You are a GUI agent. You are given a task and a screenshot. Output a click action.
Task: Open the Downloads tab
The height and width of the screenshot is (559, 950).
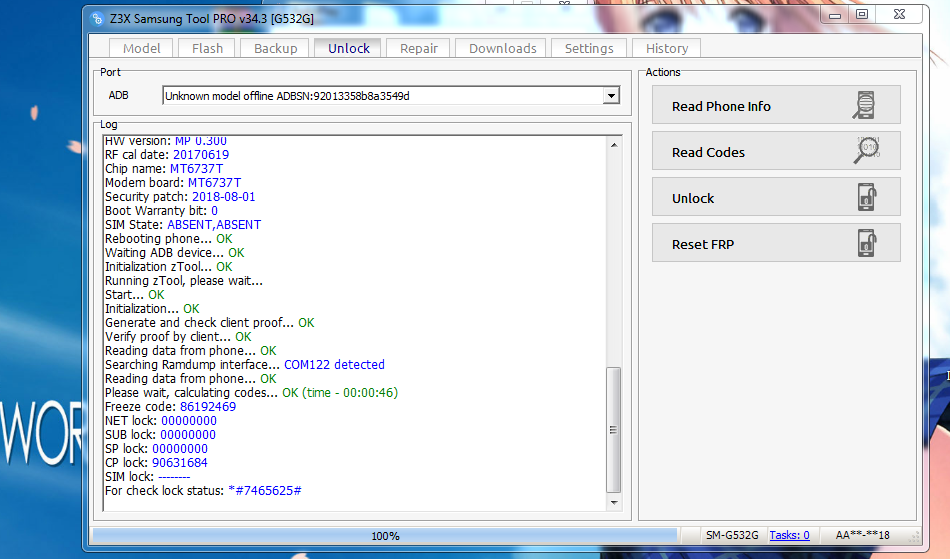coord(502,48)
